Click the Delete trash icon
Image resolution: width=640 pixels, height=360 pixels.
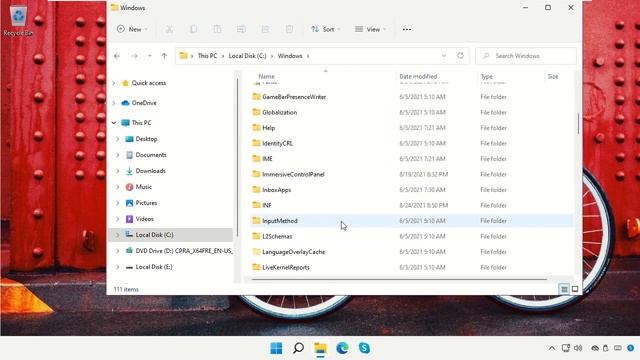[x=289, y=29]
